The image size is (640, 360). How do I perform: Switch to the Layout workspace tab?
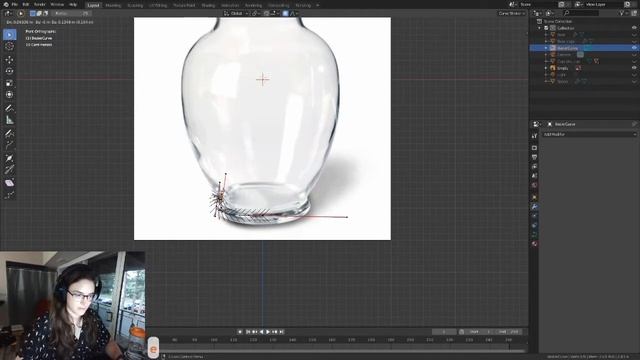coord(93,5)
